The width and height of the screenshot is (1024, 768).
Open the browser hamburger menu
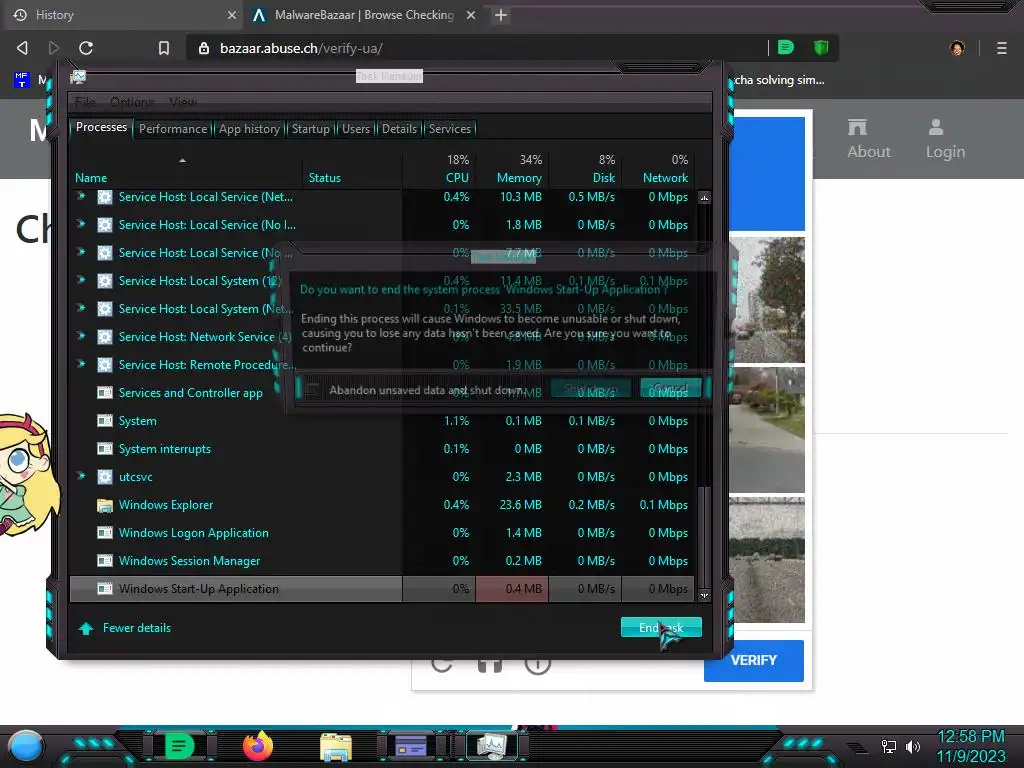click(1002, 48)
